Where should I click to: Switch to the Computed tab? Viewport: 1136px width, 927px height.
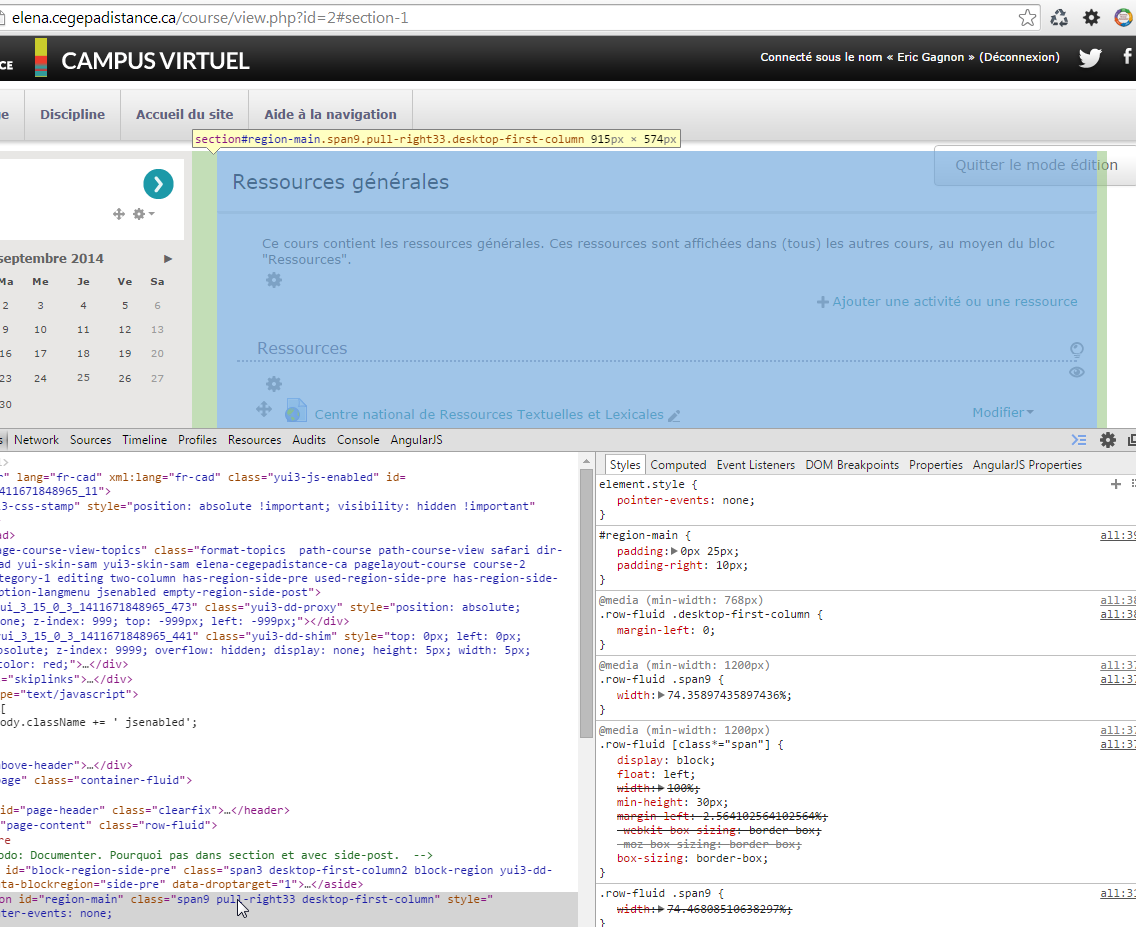tap(678, 465)
